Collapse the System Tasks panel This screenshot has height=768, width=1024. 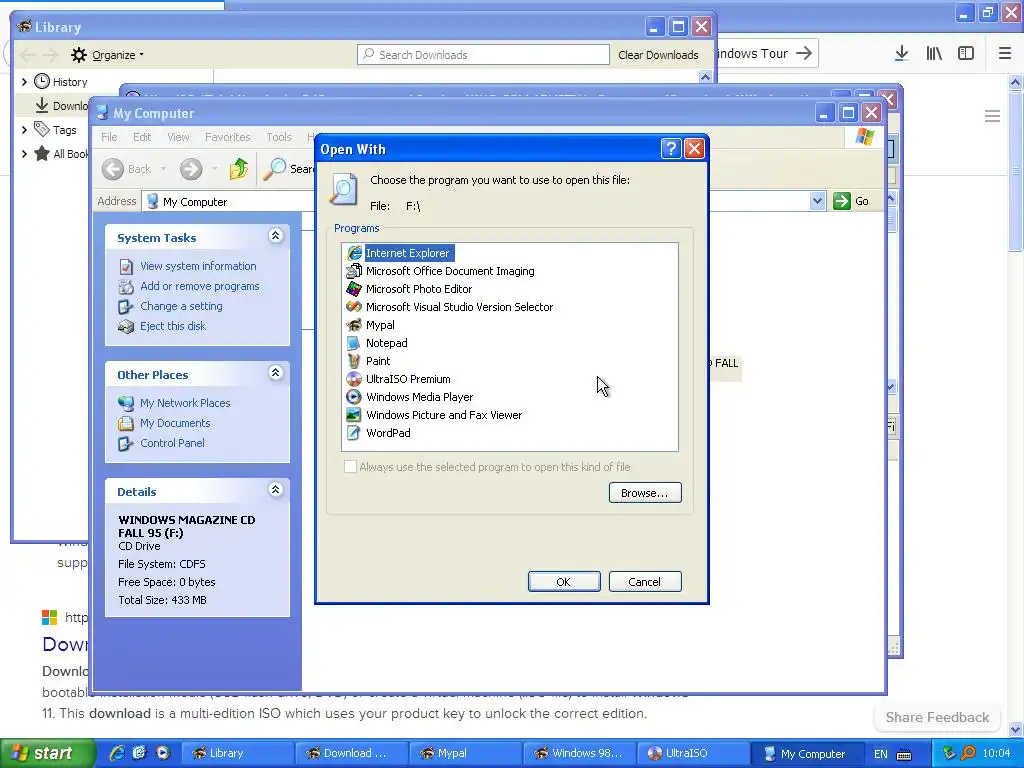tap(276, 236)
